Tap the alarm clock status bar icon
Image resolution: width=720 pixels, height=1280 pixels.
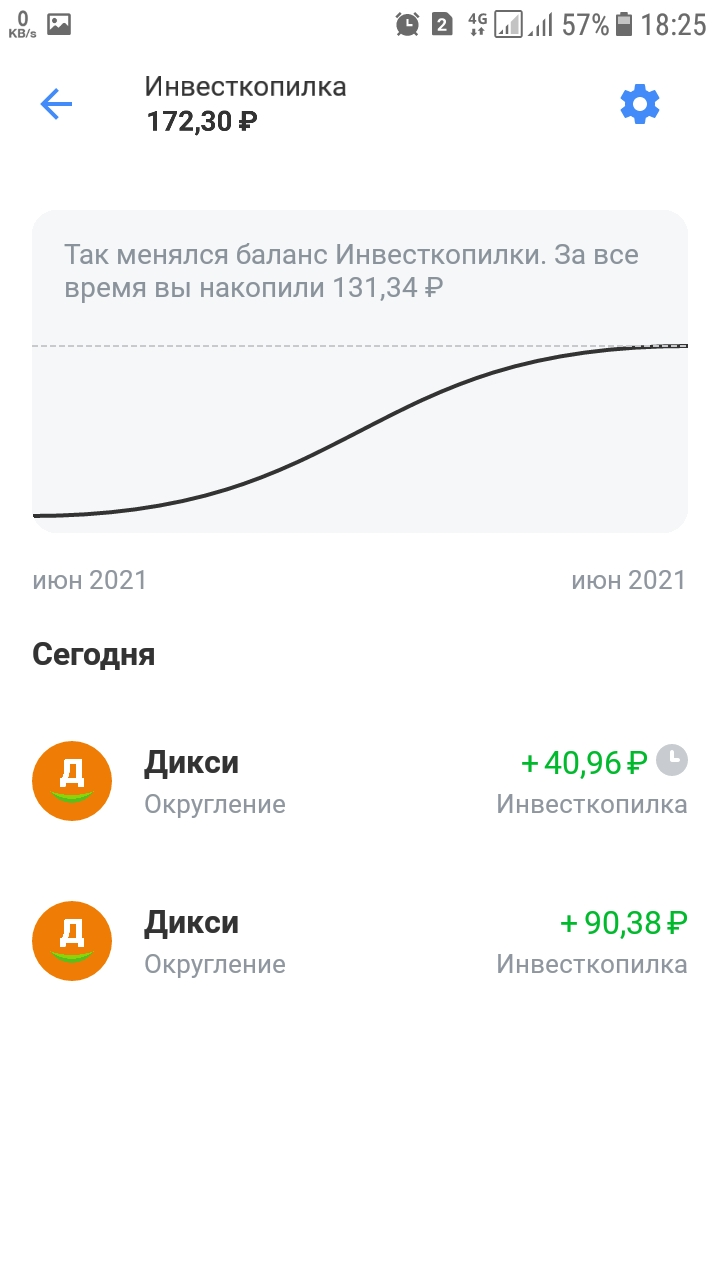click(x=407, y=24)
